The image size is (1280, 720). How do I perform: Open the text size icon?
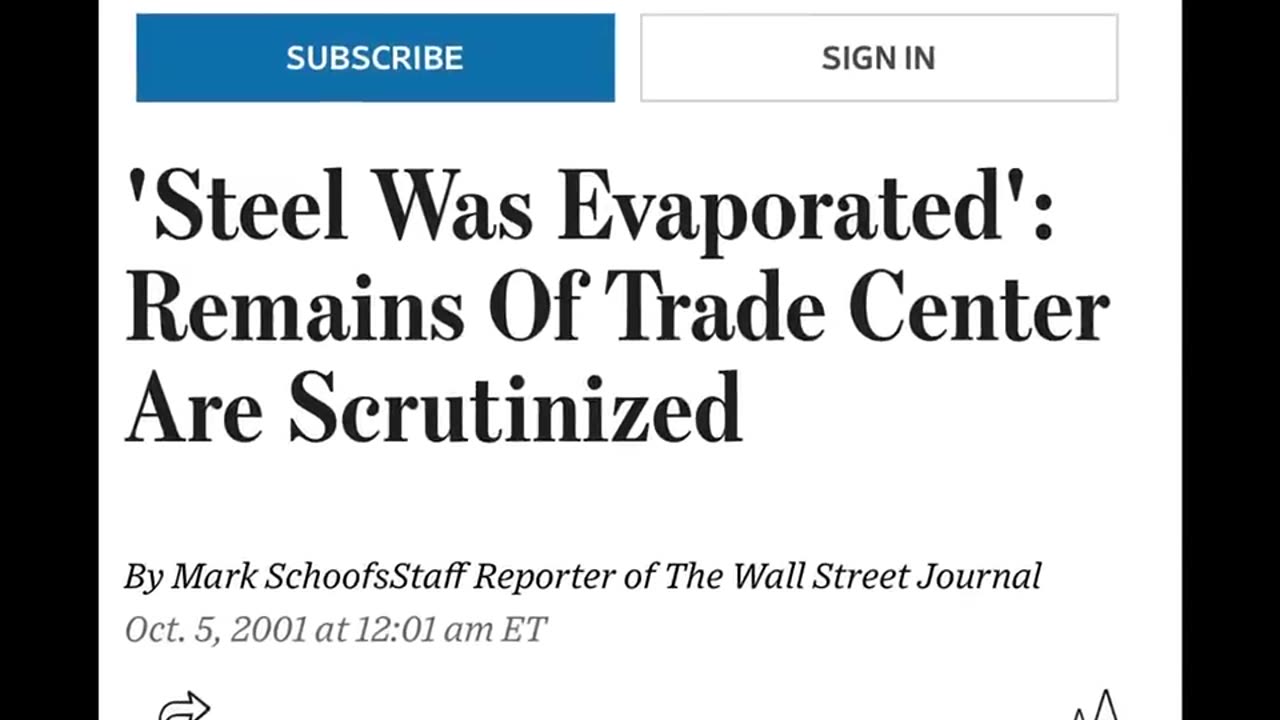(x=1095, y=708)
